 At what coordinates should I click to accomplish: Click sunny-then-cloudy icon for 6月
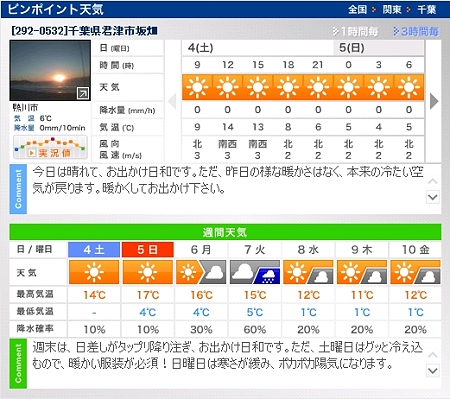point(201,272)
